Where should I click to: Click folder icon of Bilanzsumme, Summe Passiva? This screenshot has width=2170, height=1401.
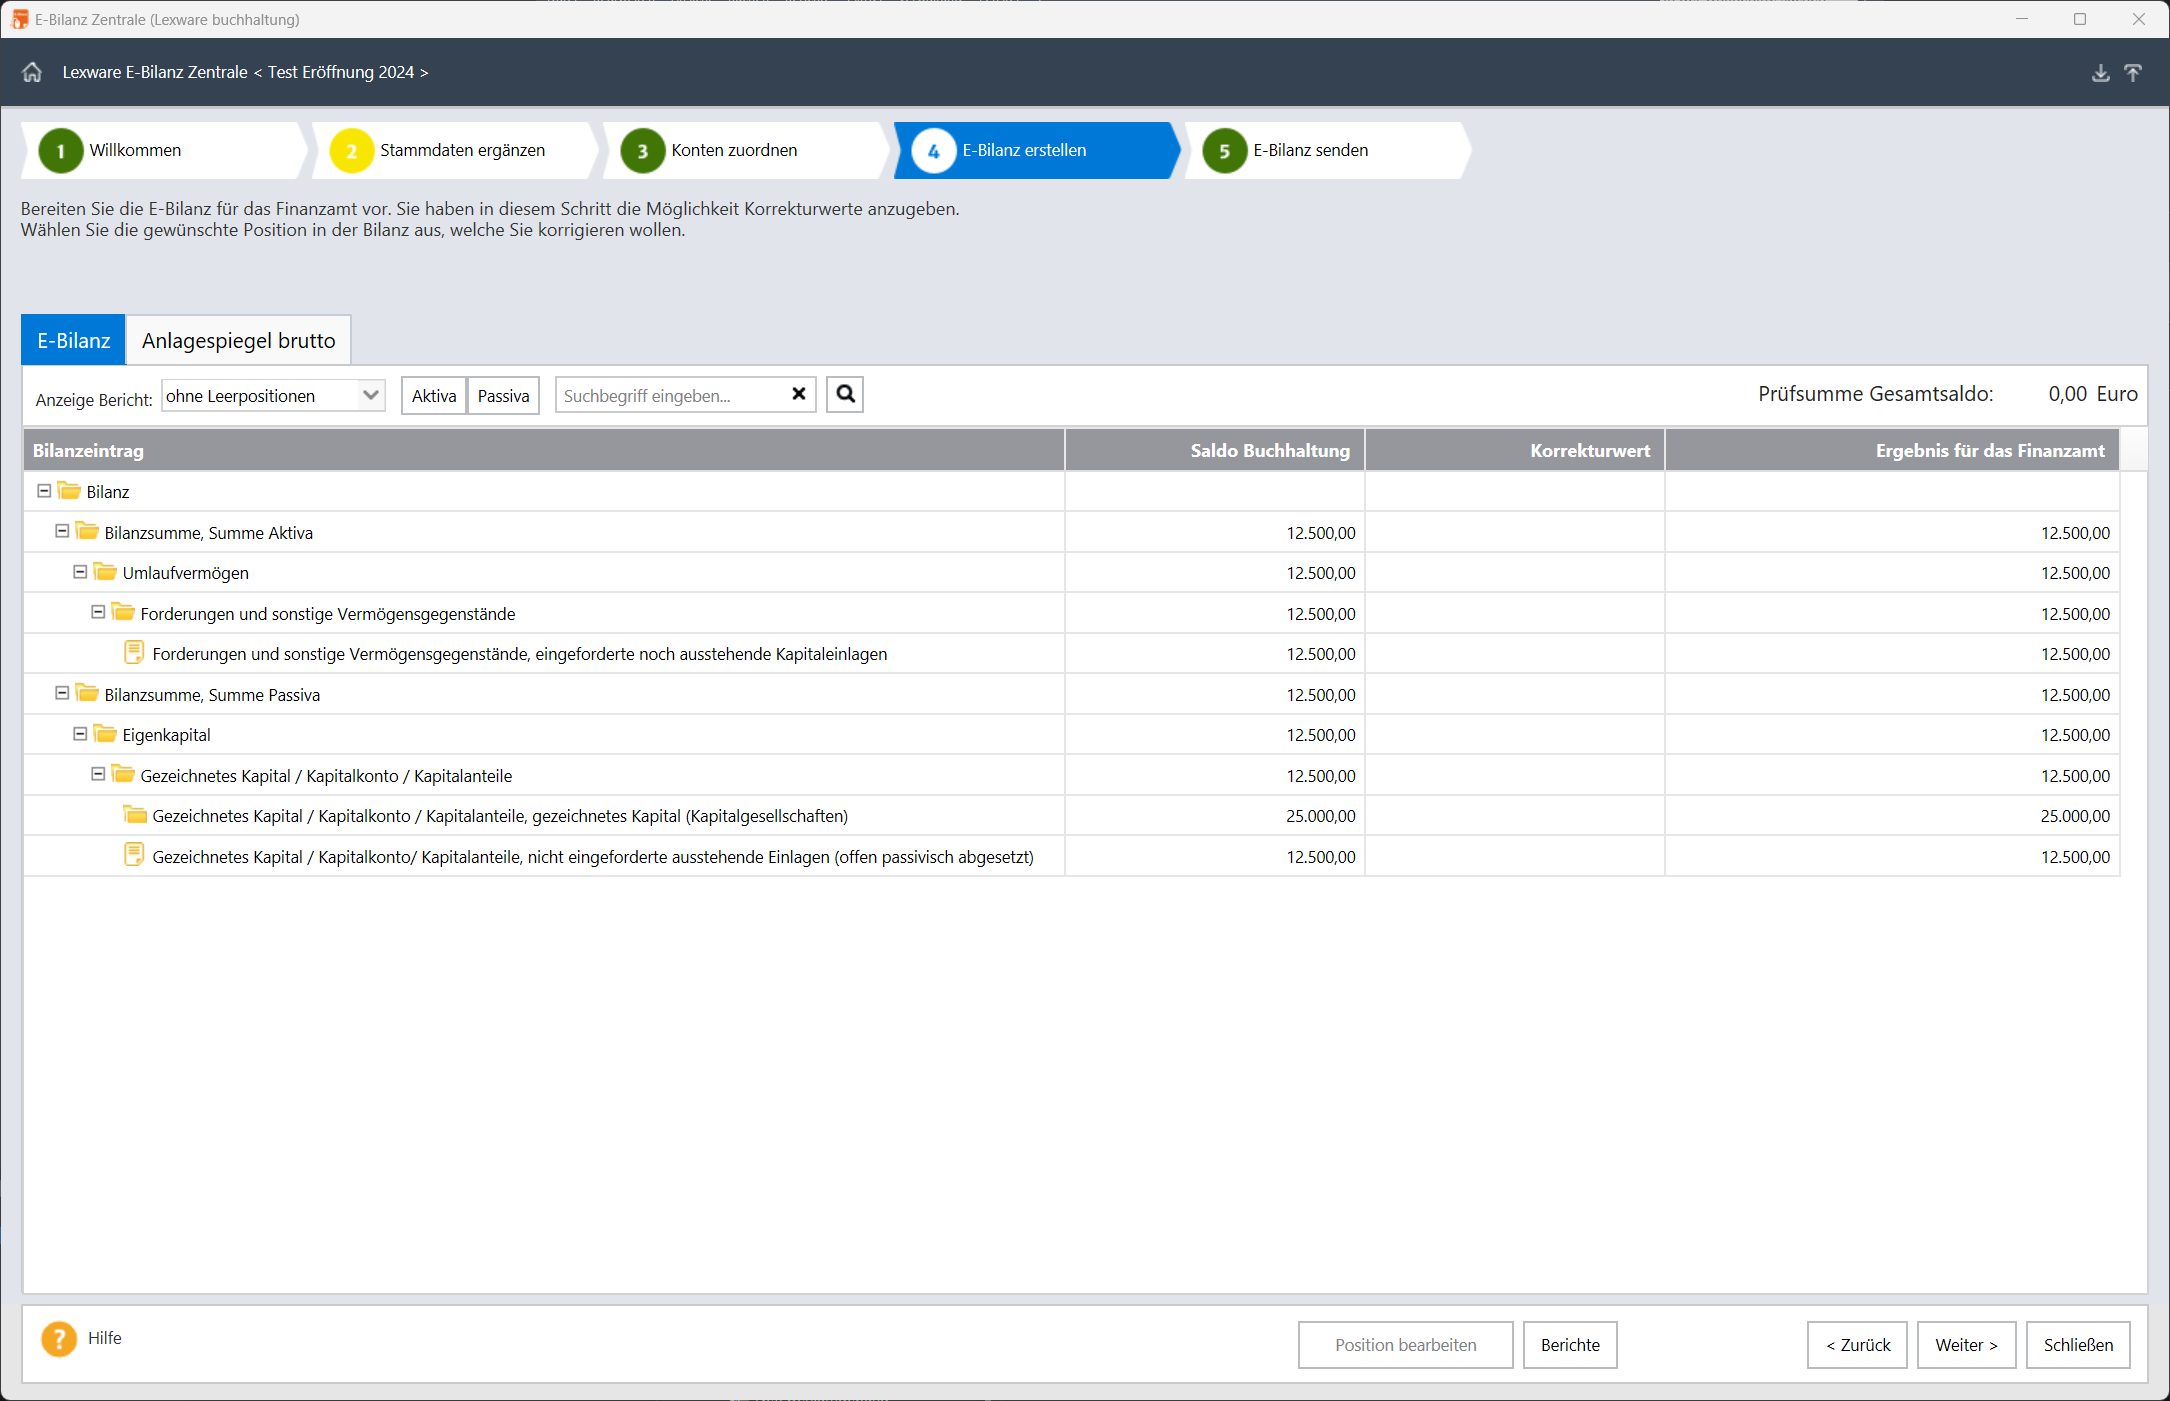pyautogui.click(x=87, y=693)
